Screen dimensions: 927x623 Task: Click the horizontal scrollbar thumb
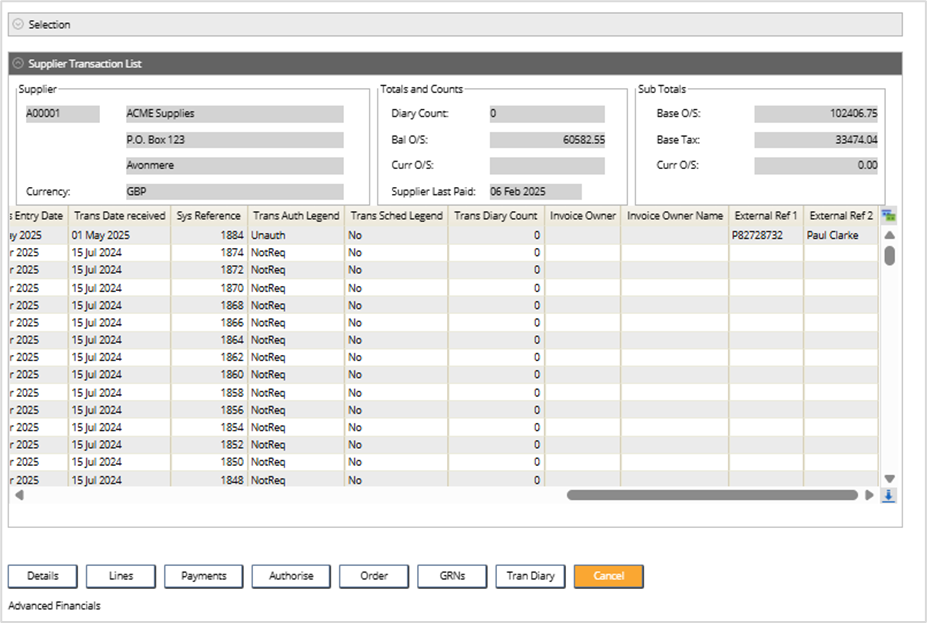(x=712, y=495)
